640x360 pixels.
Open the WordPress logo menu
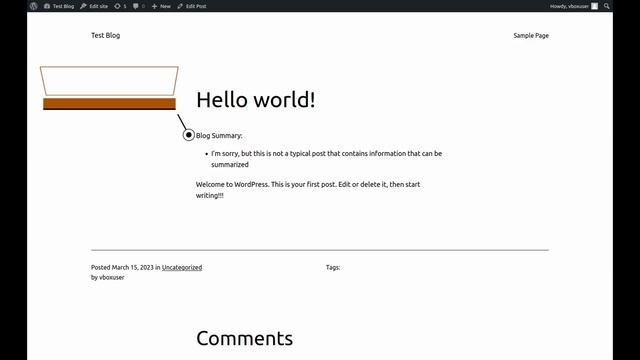pos(34,6)
